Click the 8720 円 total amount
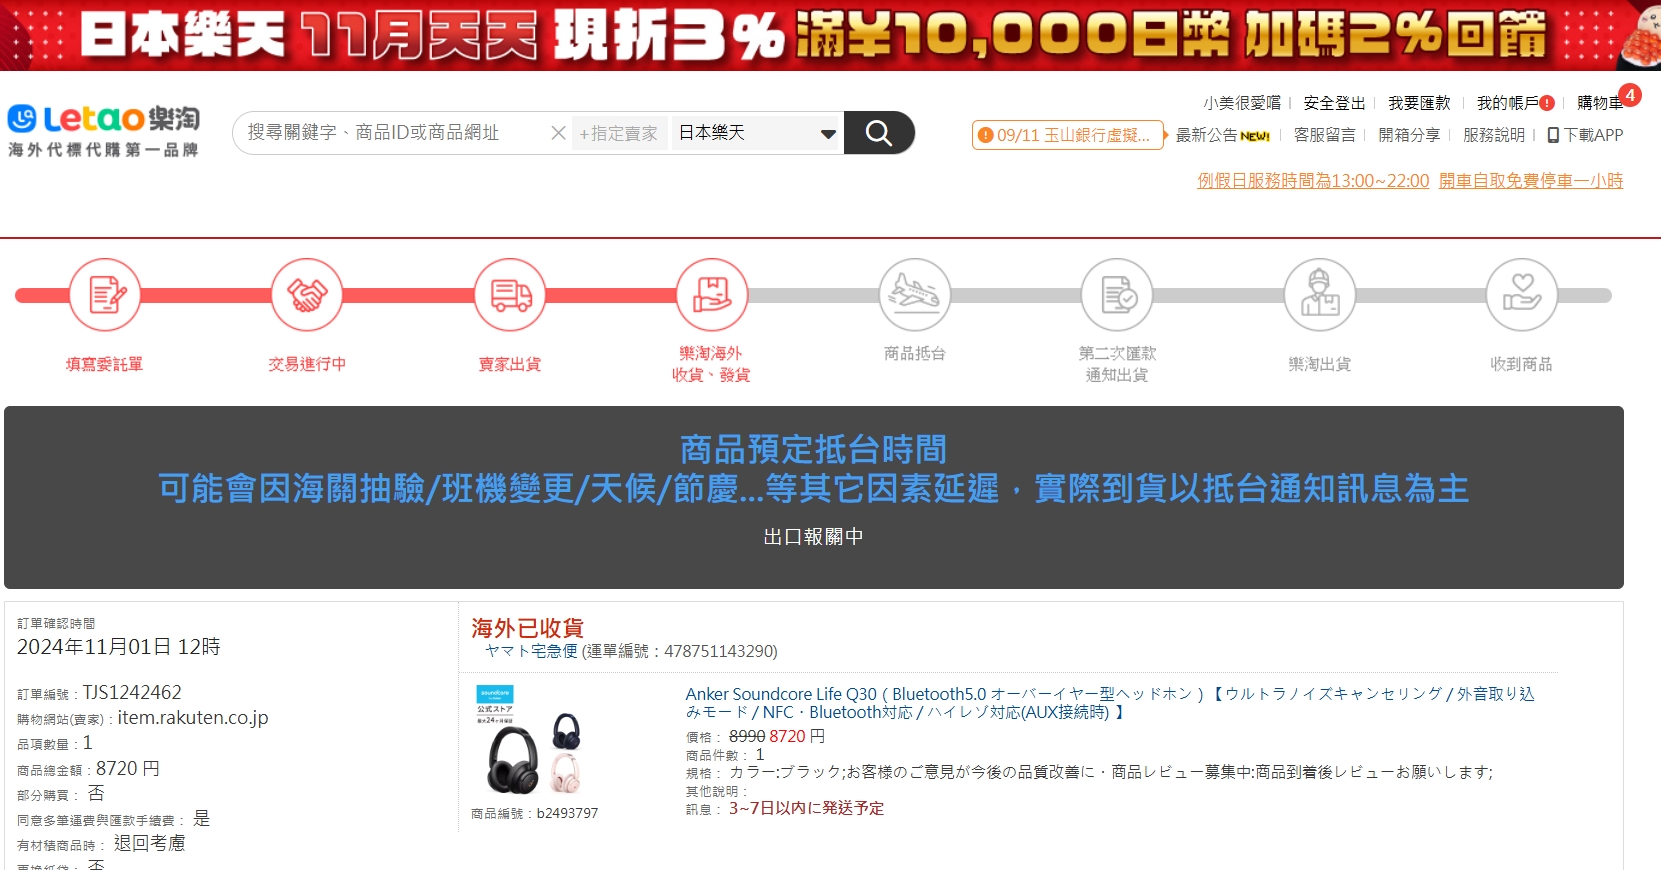This screenshot has width=1661, height=870. (x=127, y=768)
